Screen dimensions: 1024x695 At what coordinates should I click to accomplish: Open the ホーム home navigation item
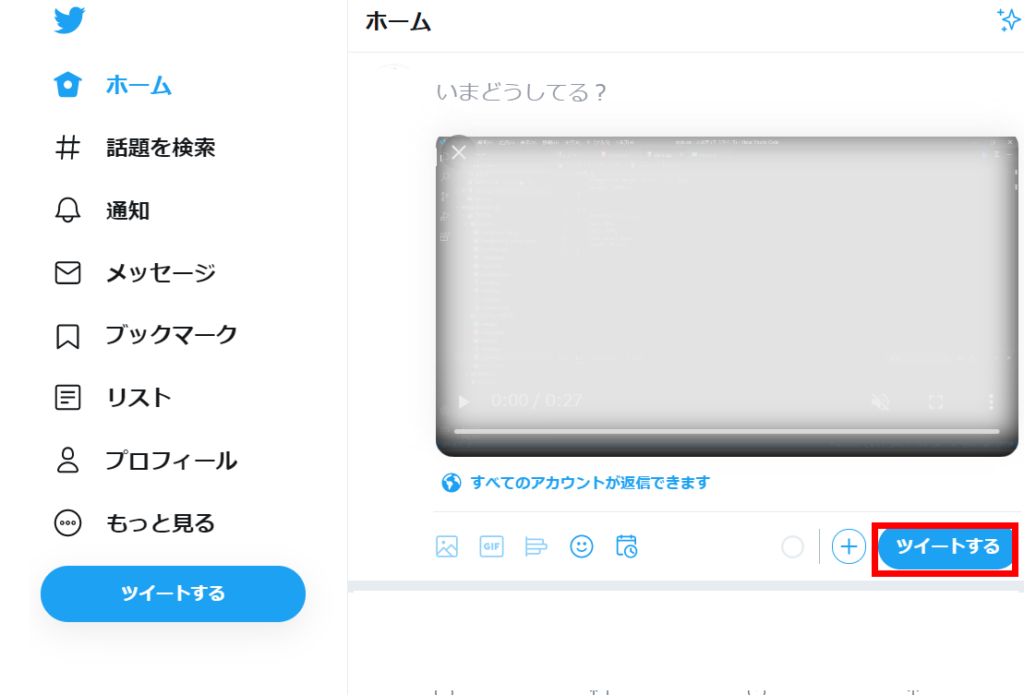point(112,85)
